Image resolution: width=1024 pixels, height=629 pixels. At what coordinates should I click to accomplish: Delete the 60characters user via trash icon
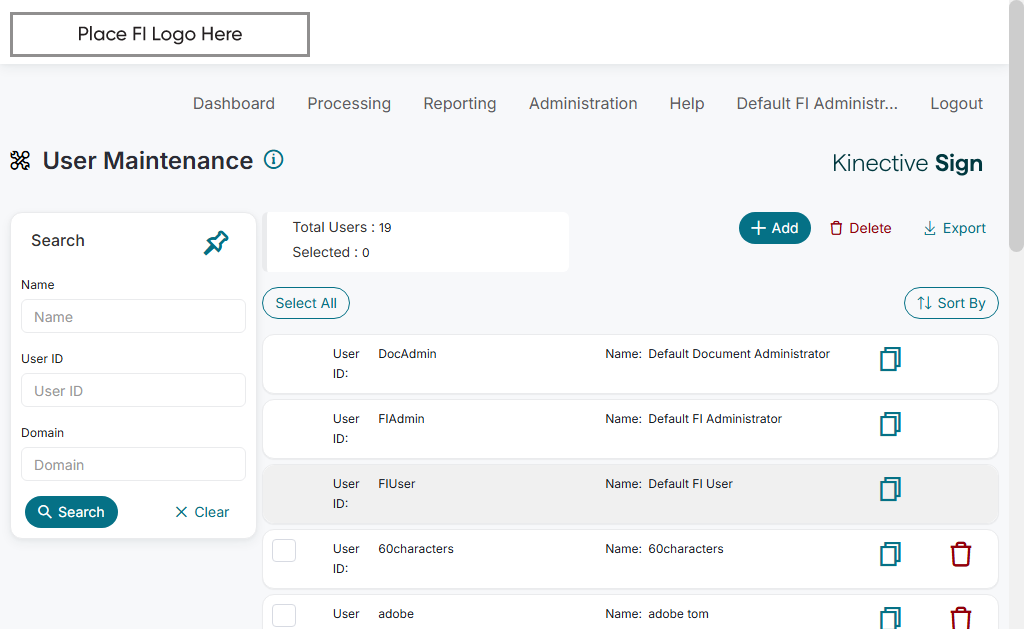coord(960,554)
